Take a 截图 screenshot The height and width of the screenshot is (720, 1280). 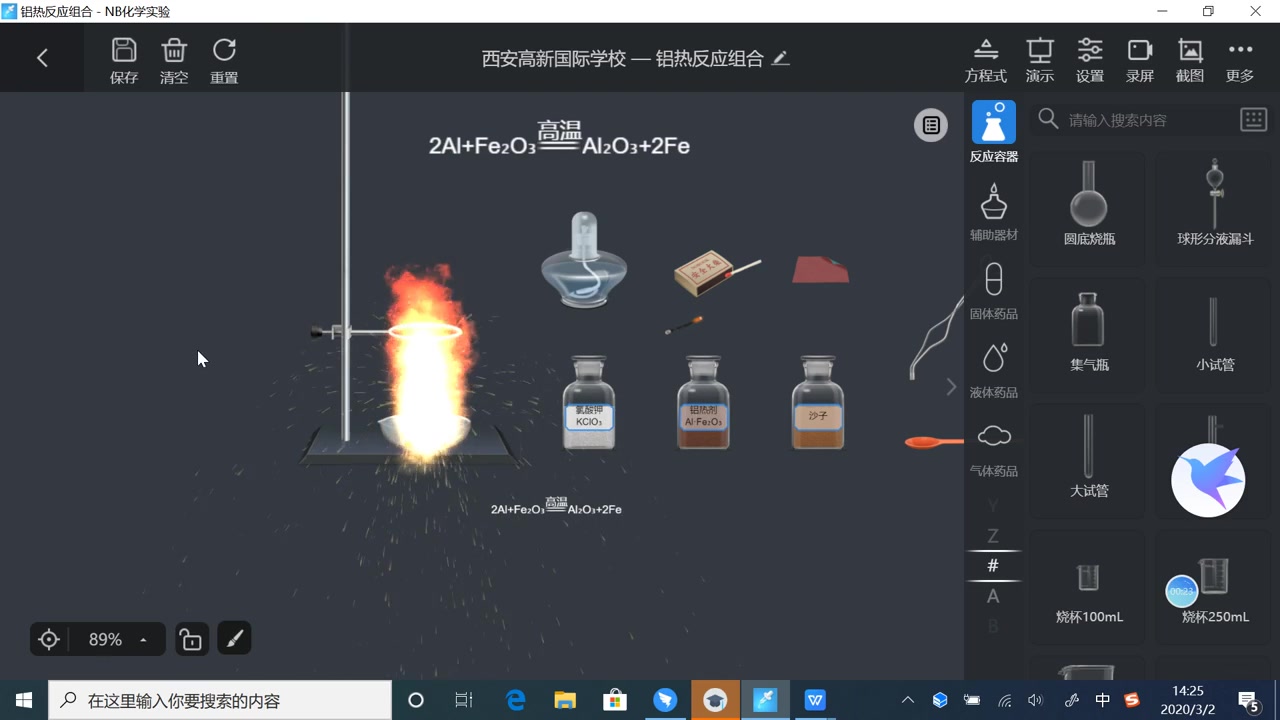point(1190,61)
